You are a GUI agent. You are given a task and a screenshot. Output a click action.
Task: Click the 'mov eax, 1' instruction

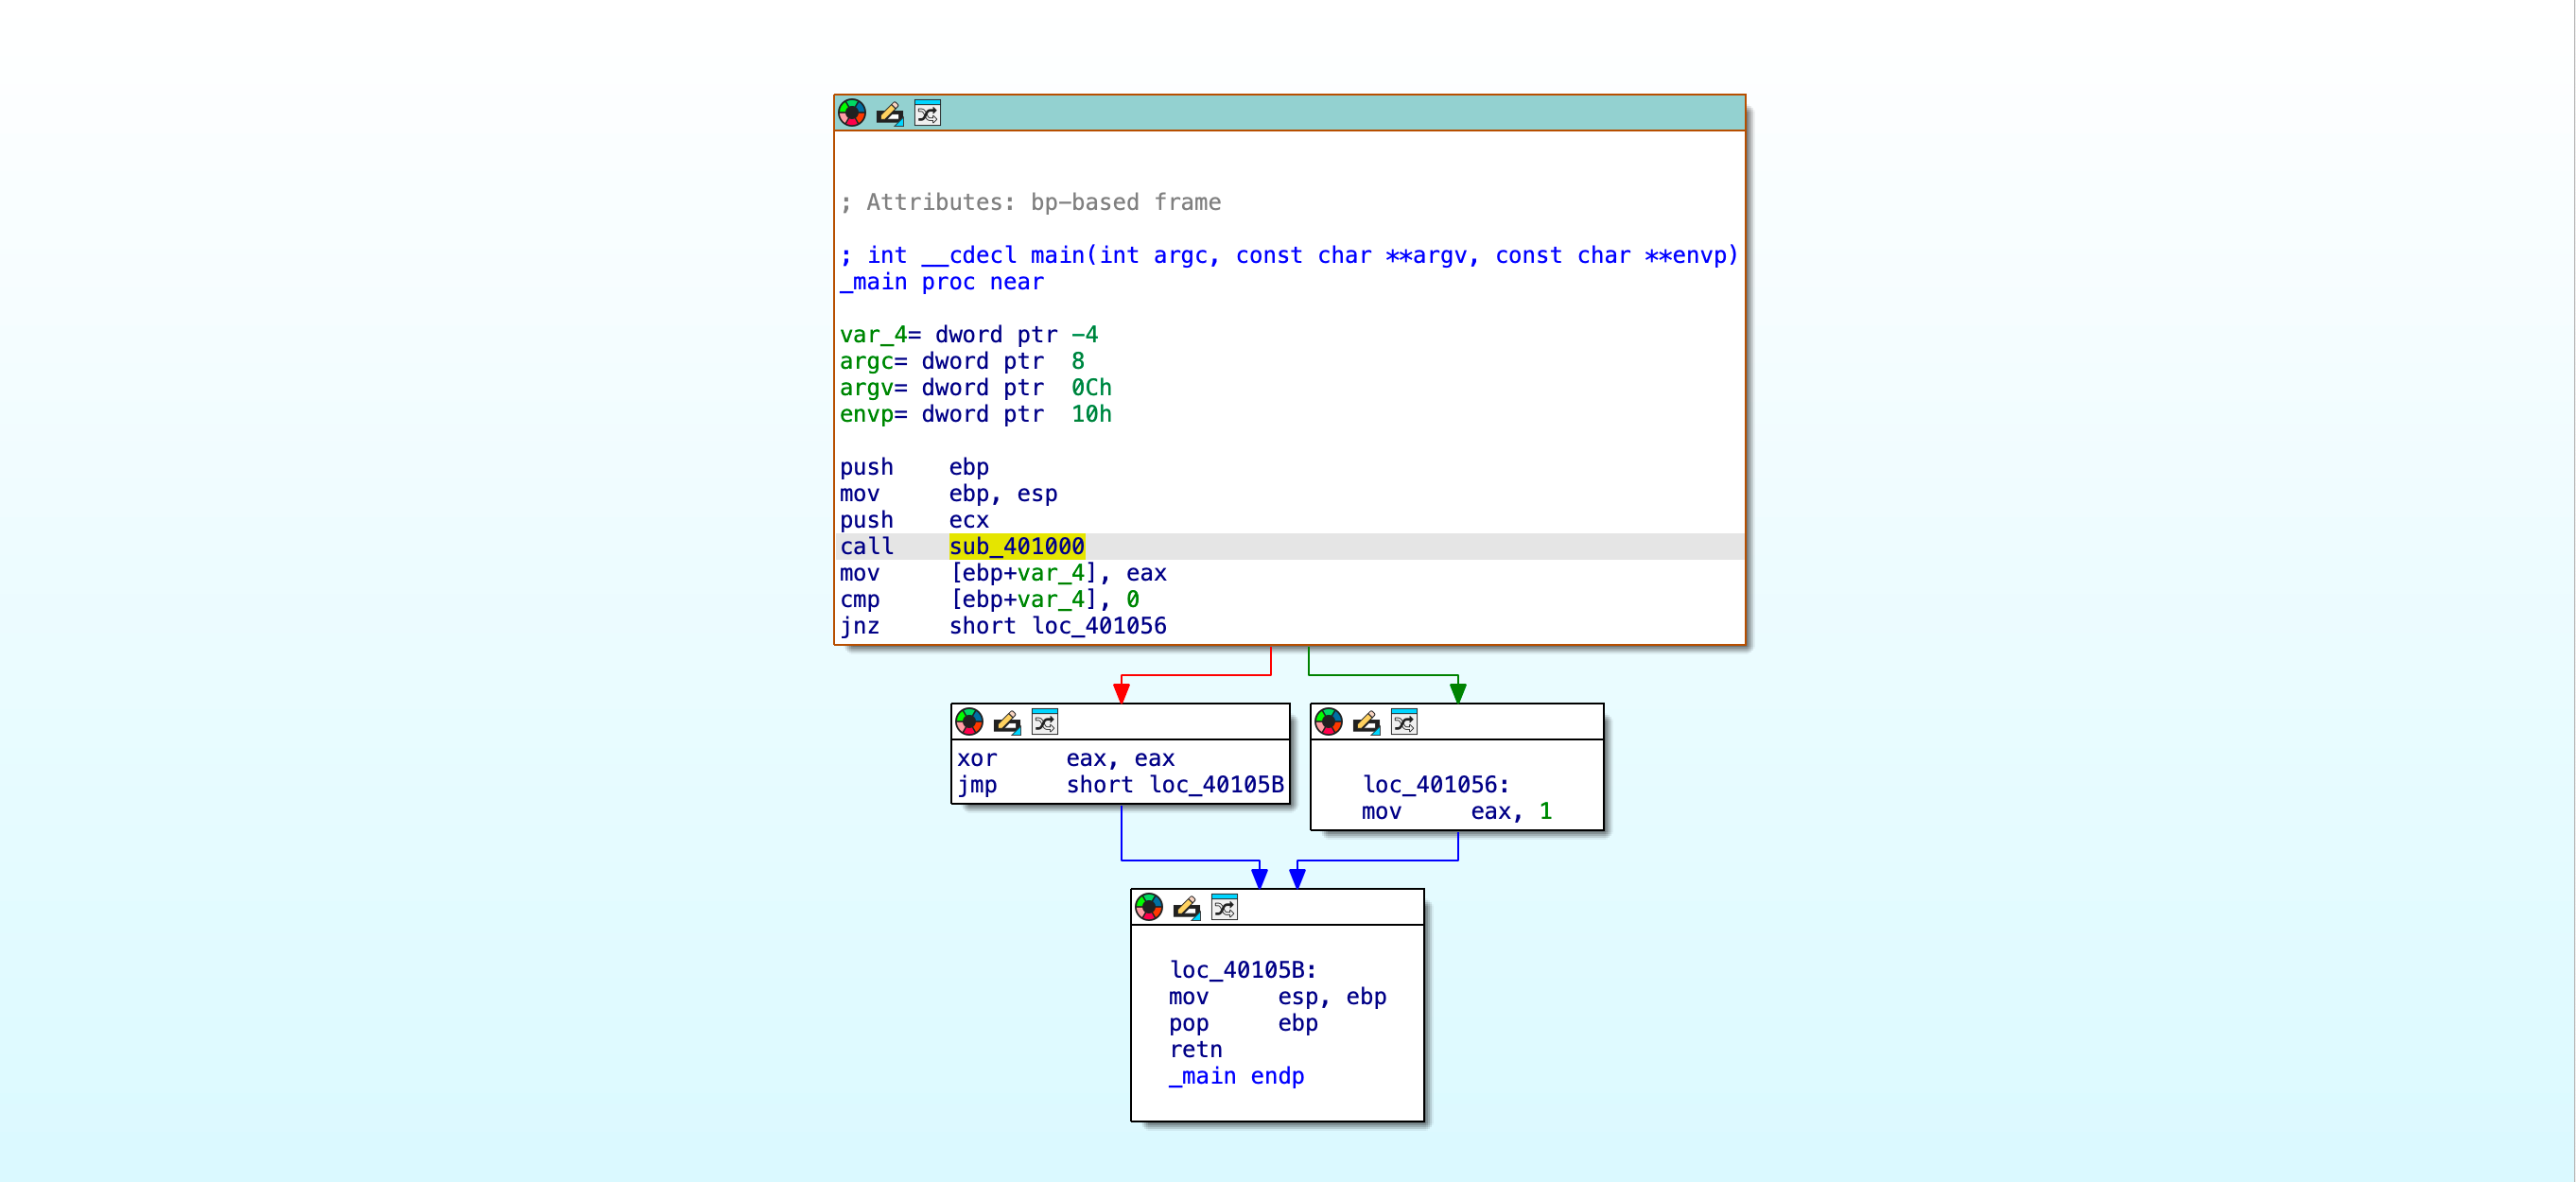[1456, 811]
